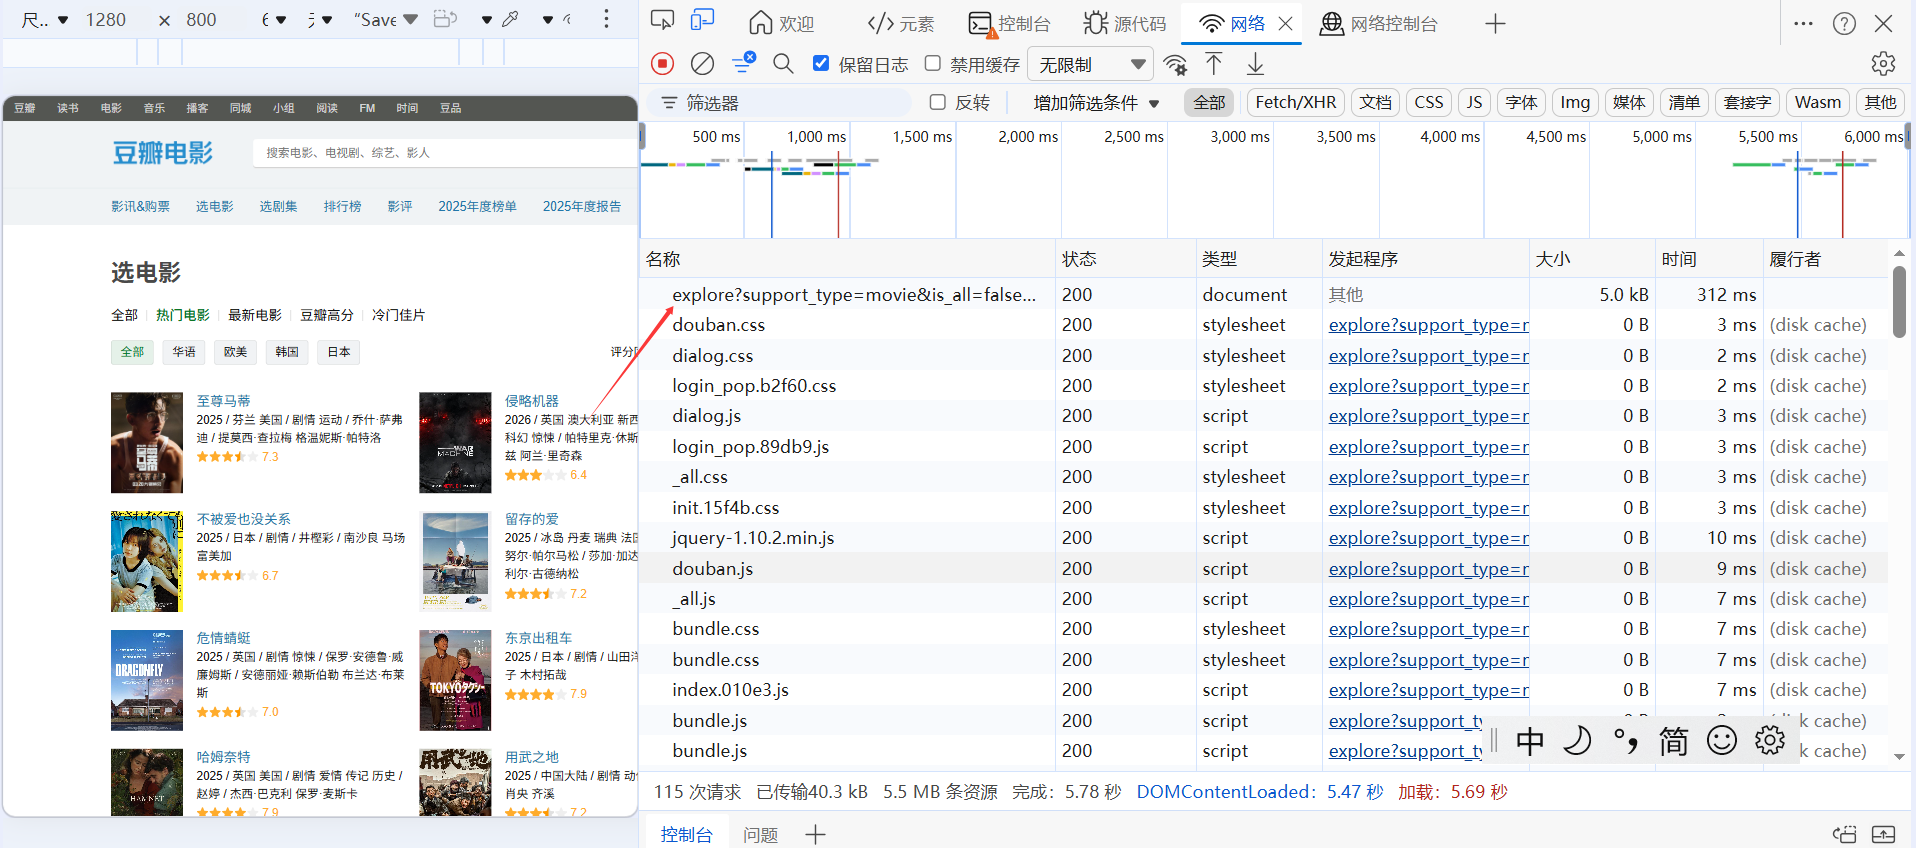
Task: Click initiator link in douban.css row
Action: pos(1428,325)
